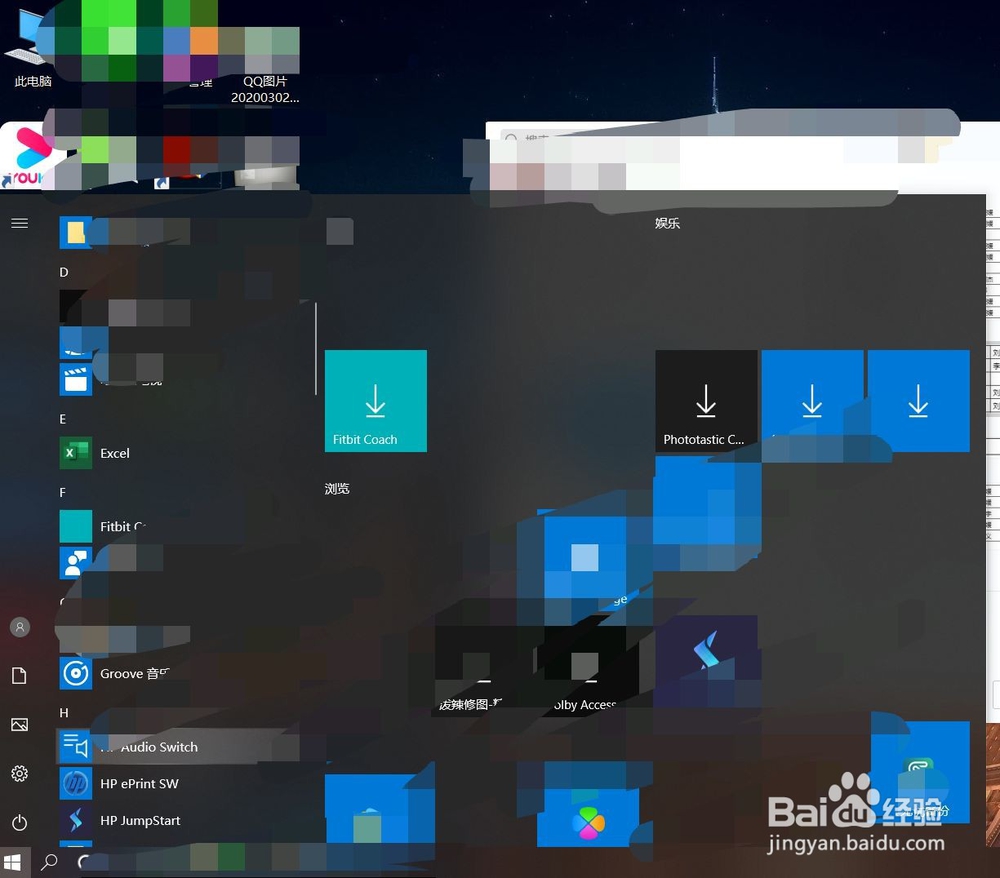Open the HP JumpStart tile with lightning logo
Image resolution: width=1000 pixels, height=878 pixels.
706,660
